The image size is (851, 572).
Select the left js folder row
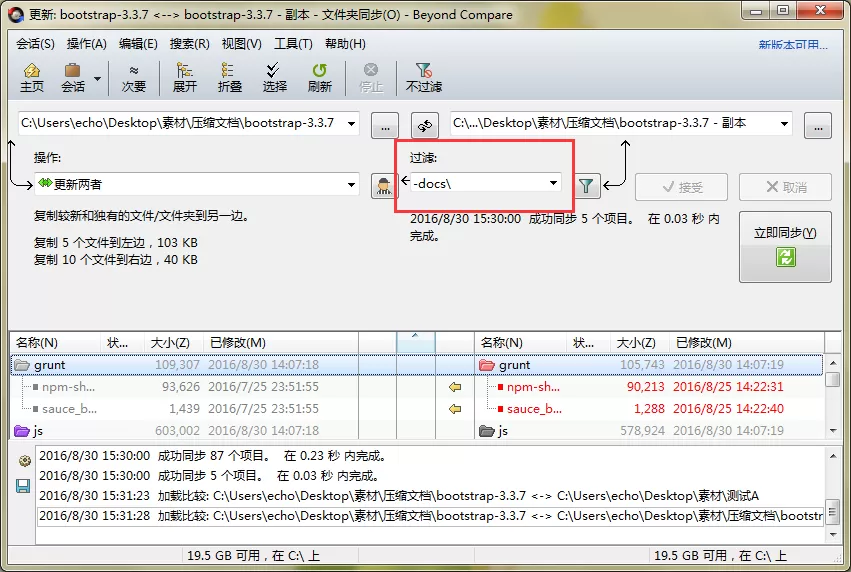tap(185, 430)
